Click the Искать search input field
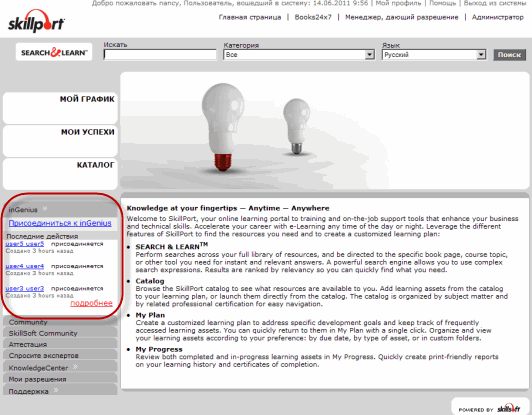 pos(160,55)
